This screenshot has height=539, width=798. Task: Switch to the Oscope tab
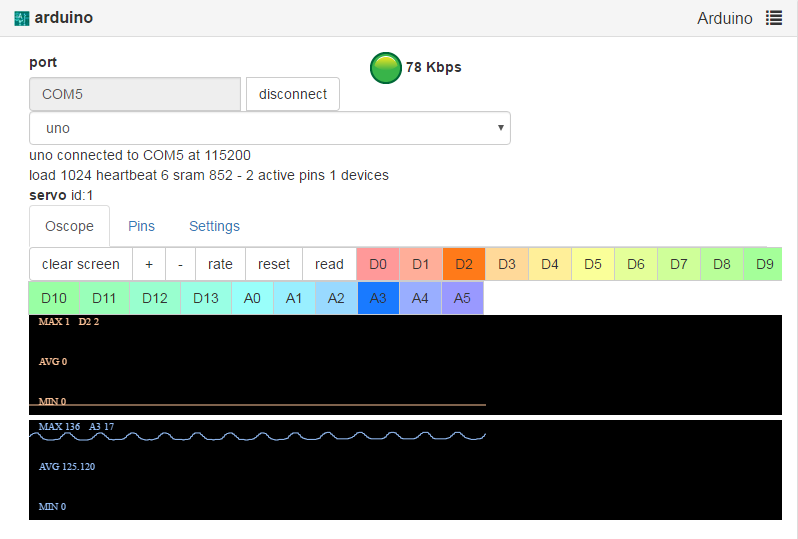click(x=69, y=226)
